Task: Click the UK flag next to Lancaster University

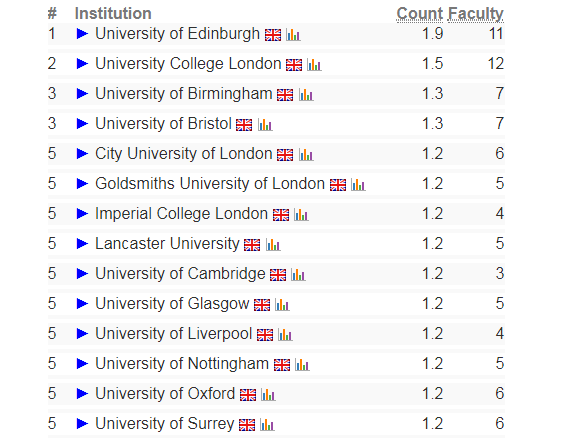Action: tap(252, 245)
